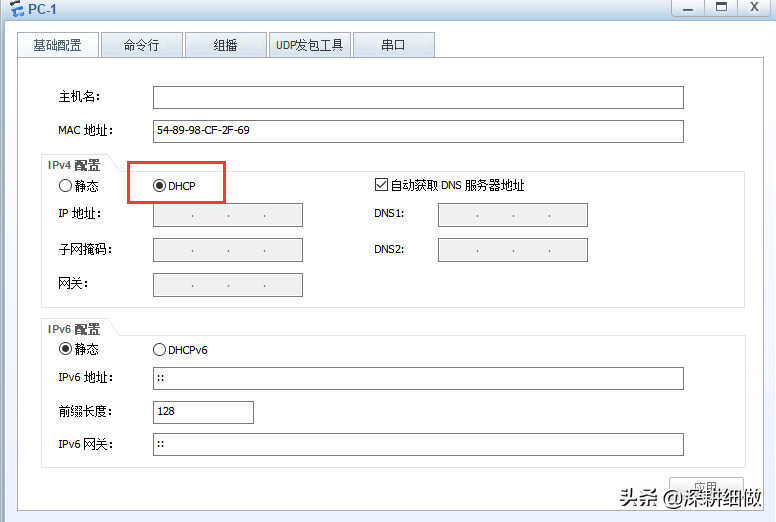Click the IPv4 网关 field
776x522 pixels.
(x=228, y=285)
